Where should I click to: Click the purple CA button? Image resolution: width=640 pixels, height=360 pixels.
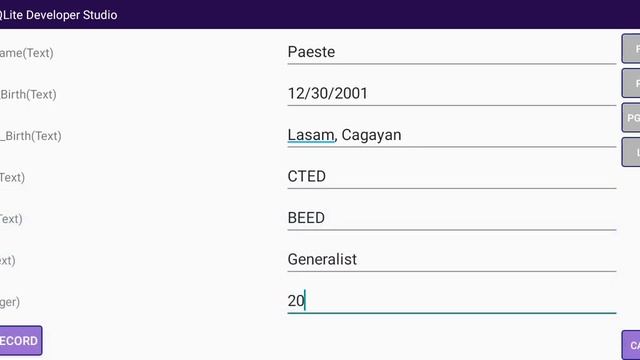[631, 345]
